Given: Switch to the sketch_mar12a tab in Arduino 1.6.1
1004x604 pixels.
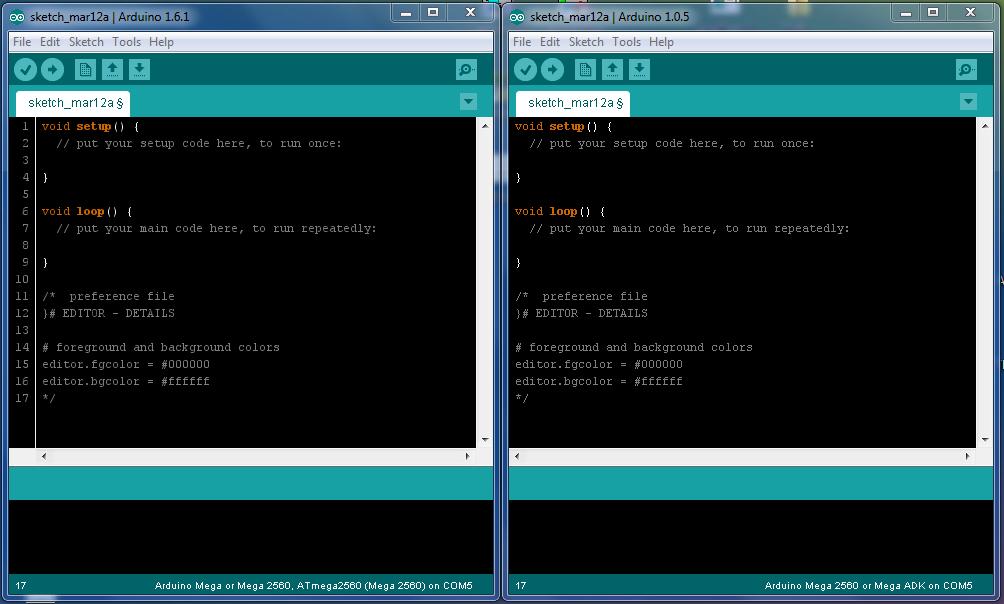Looking at the screenshot, I should [72, 102].
